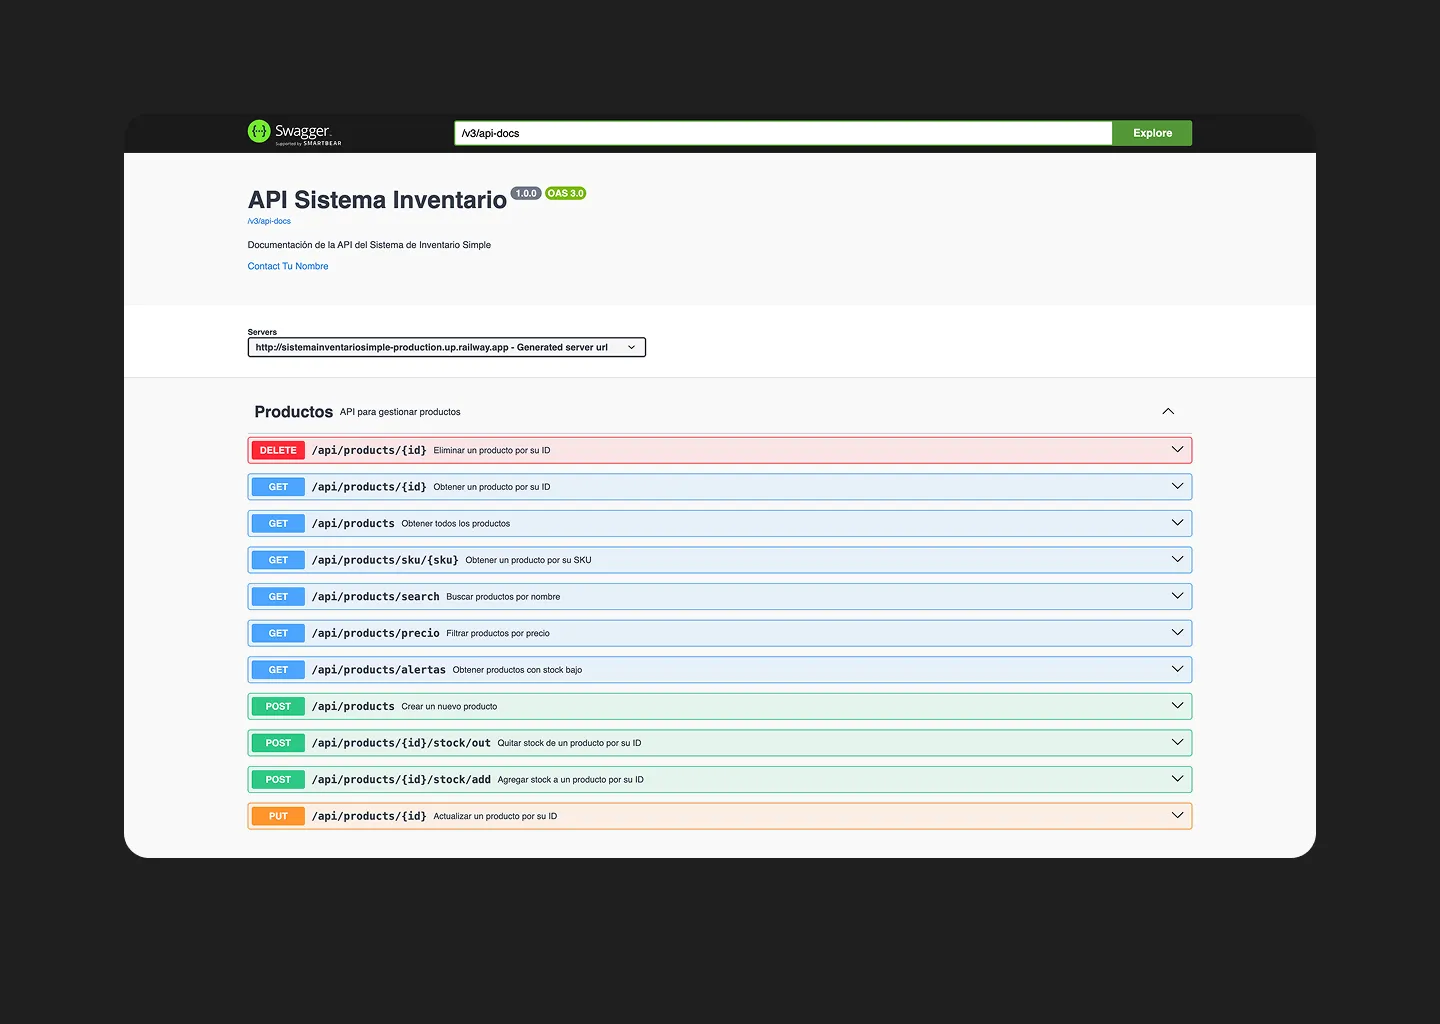Screen dimensions: 1440x1024
Task: Click 'Buscar productos por nombre' text
Action: pos(503,597)
